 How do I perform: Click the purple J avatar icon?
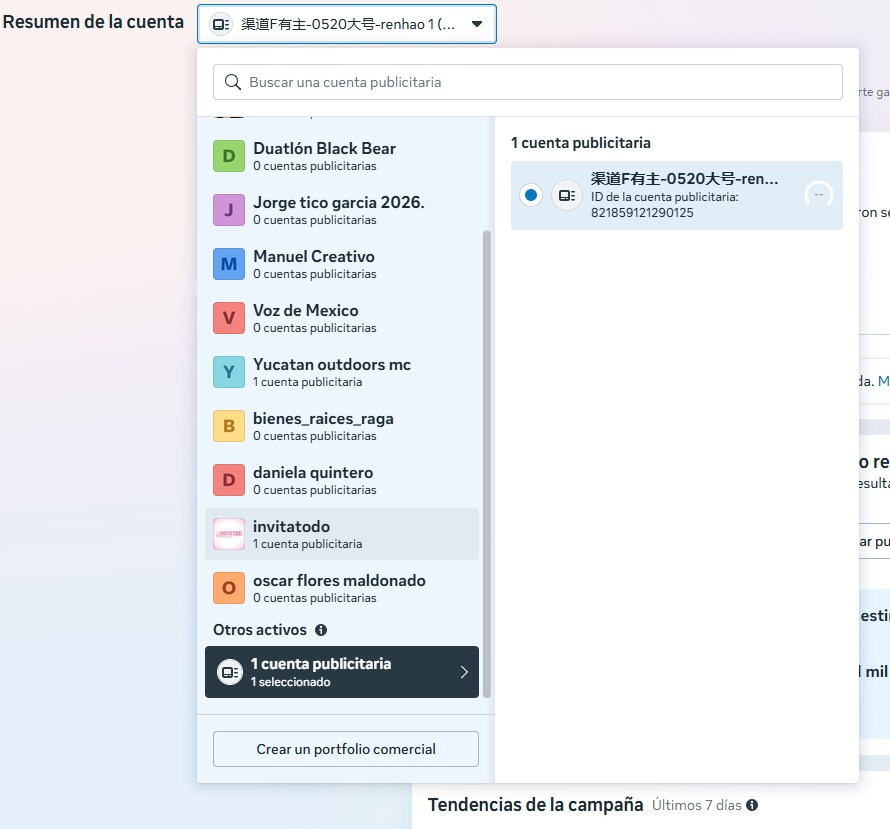click(229, 210)
